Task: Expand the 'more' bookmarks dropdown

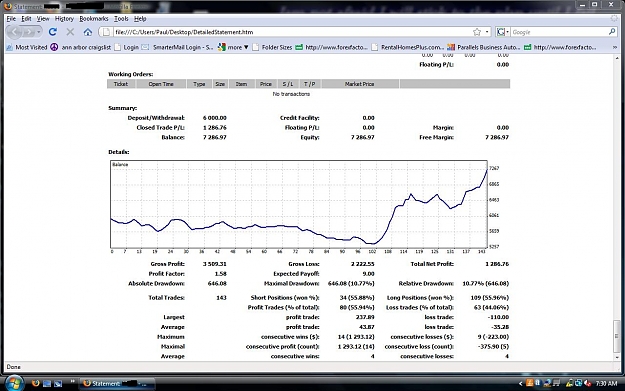Action: pos(234,47)
